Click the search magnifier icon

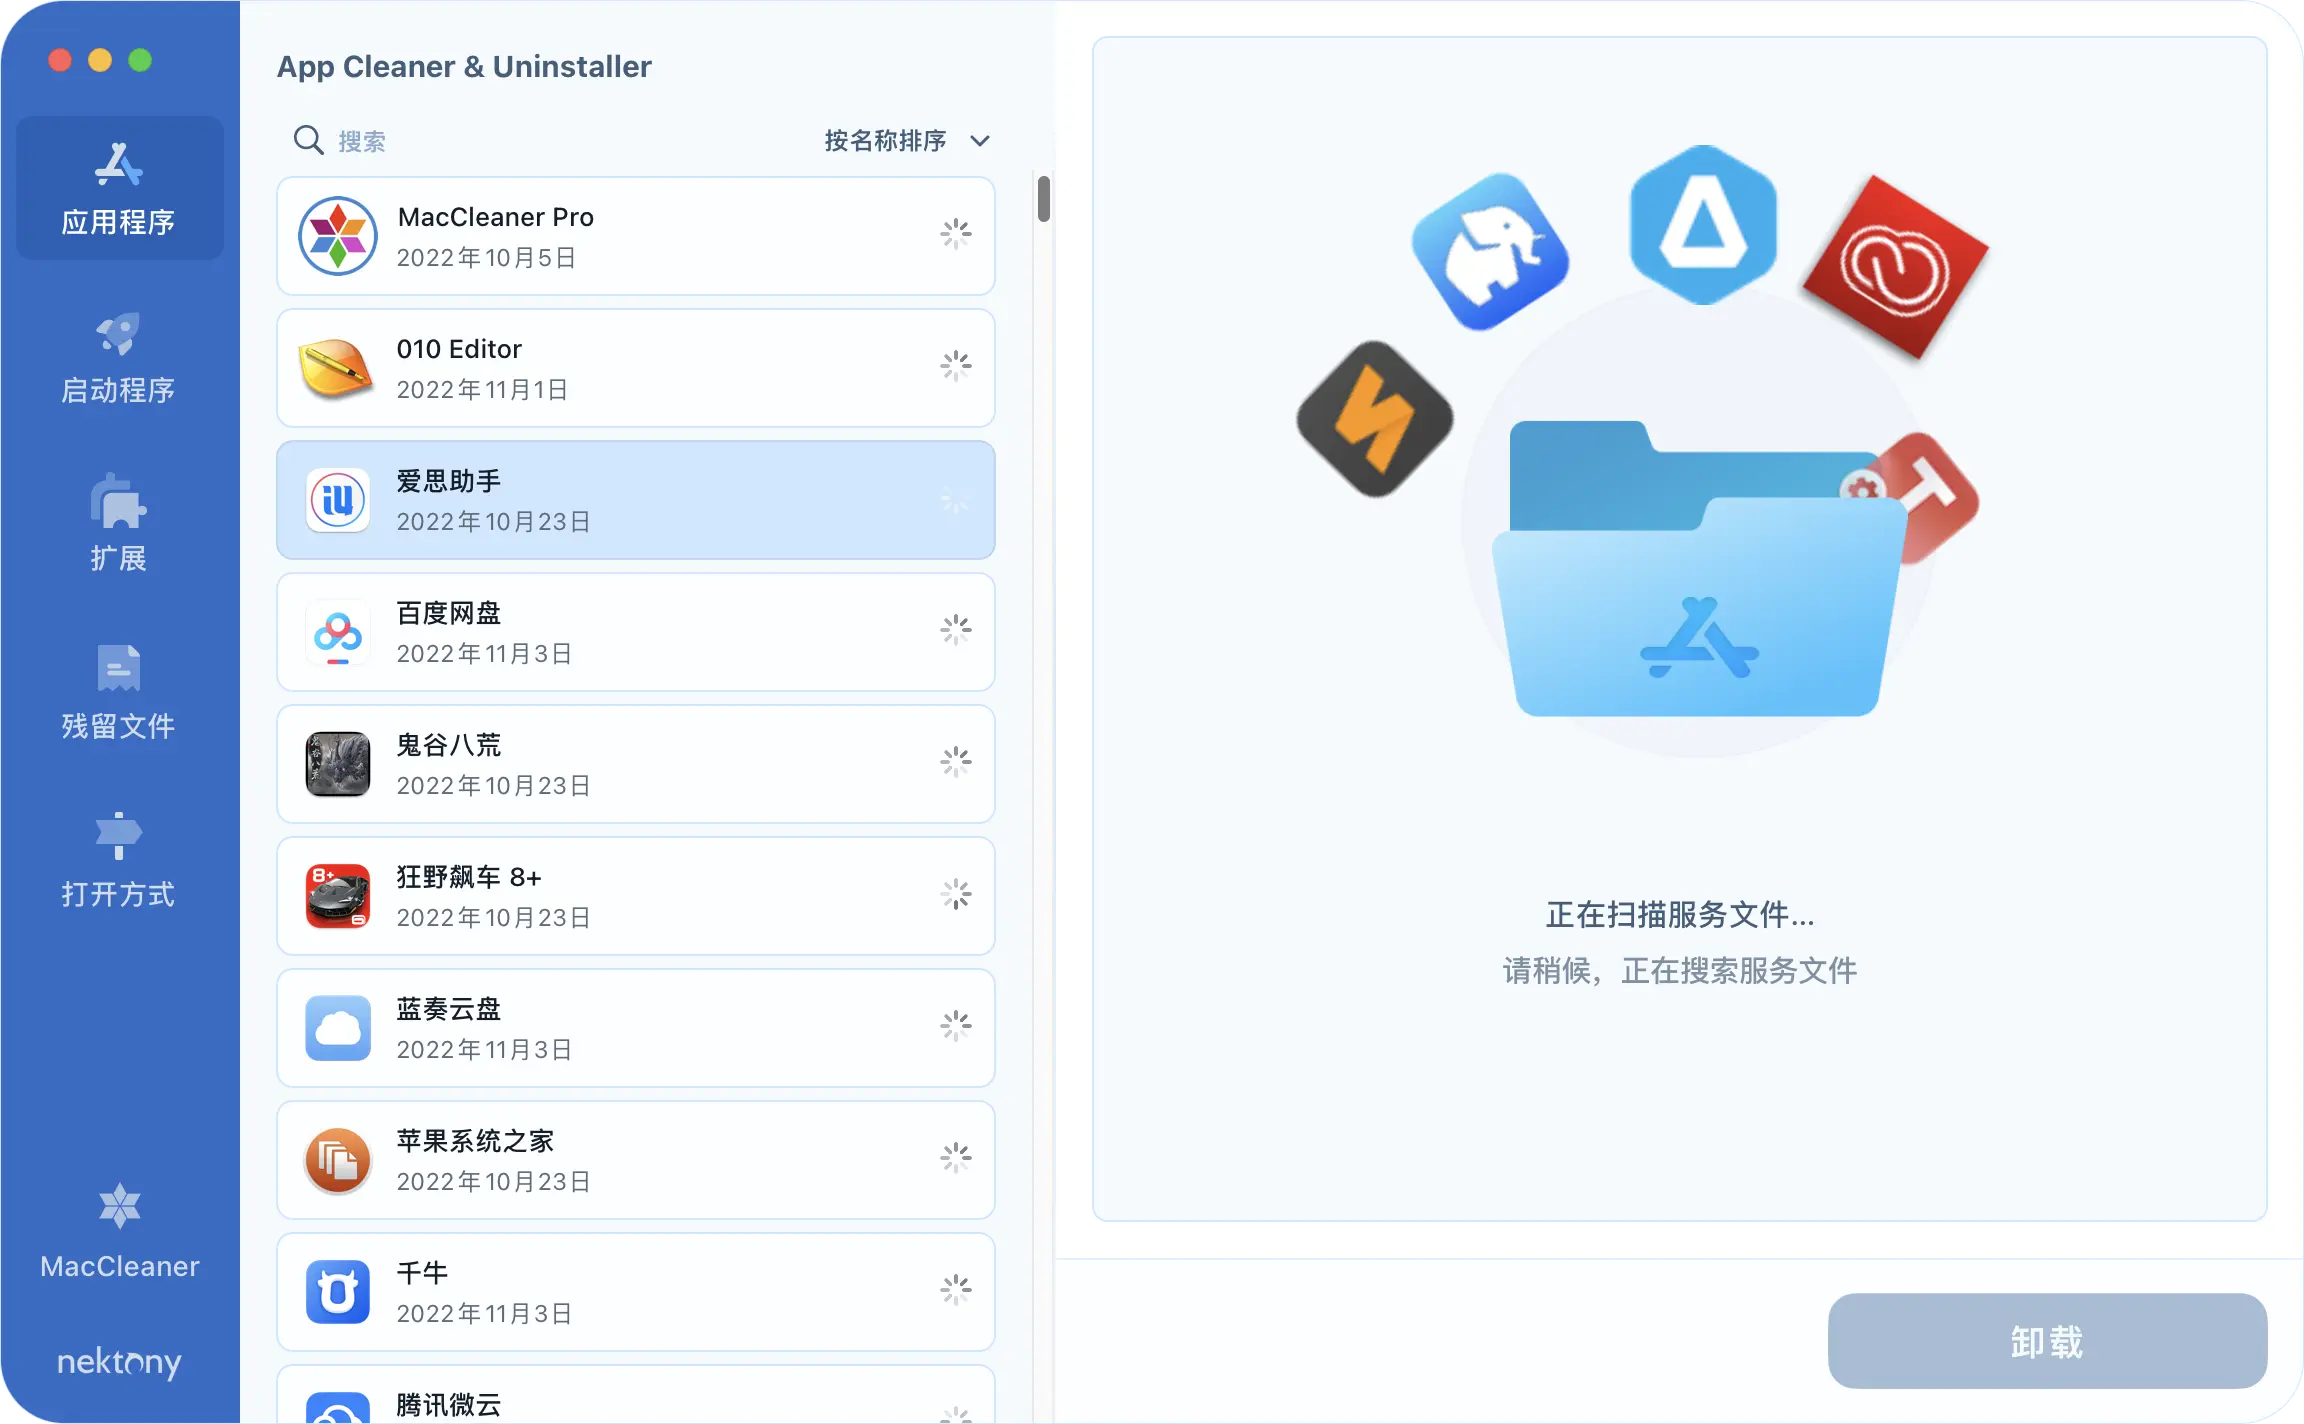[308, 140]
